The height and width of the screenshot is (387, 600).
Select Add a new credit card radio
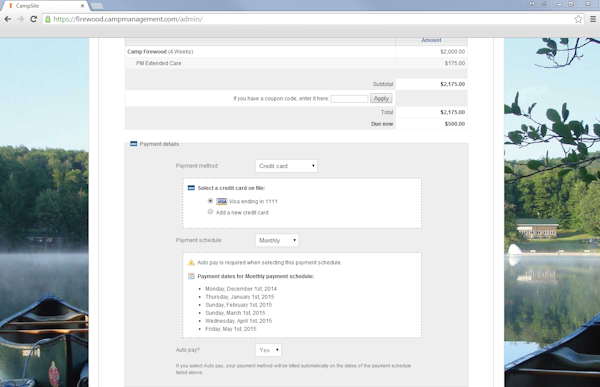click(210, 212)
